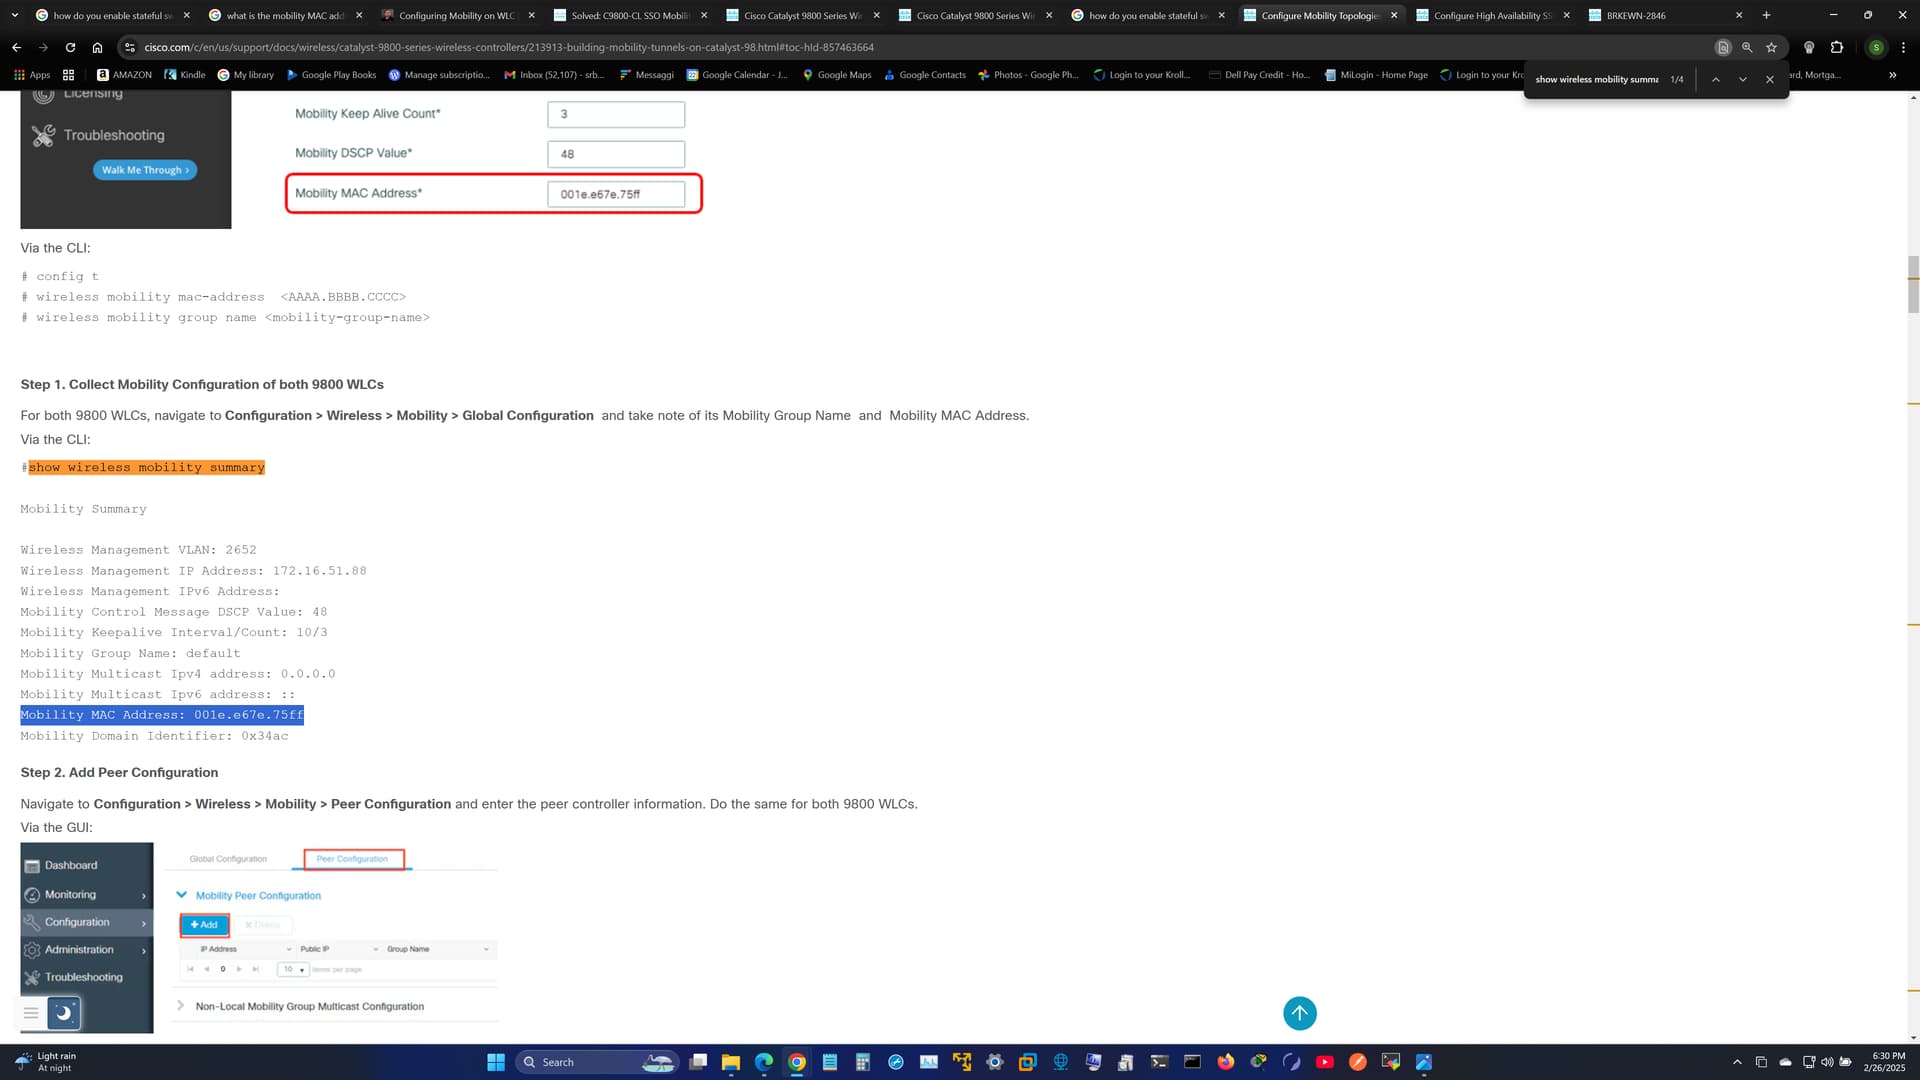This screenshot has width=1920, height=1080.
Task: Switch to the BRKEWN-2846 tab
Action: pos(1665,15)
